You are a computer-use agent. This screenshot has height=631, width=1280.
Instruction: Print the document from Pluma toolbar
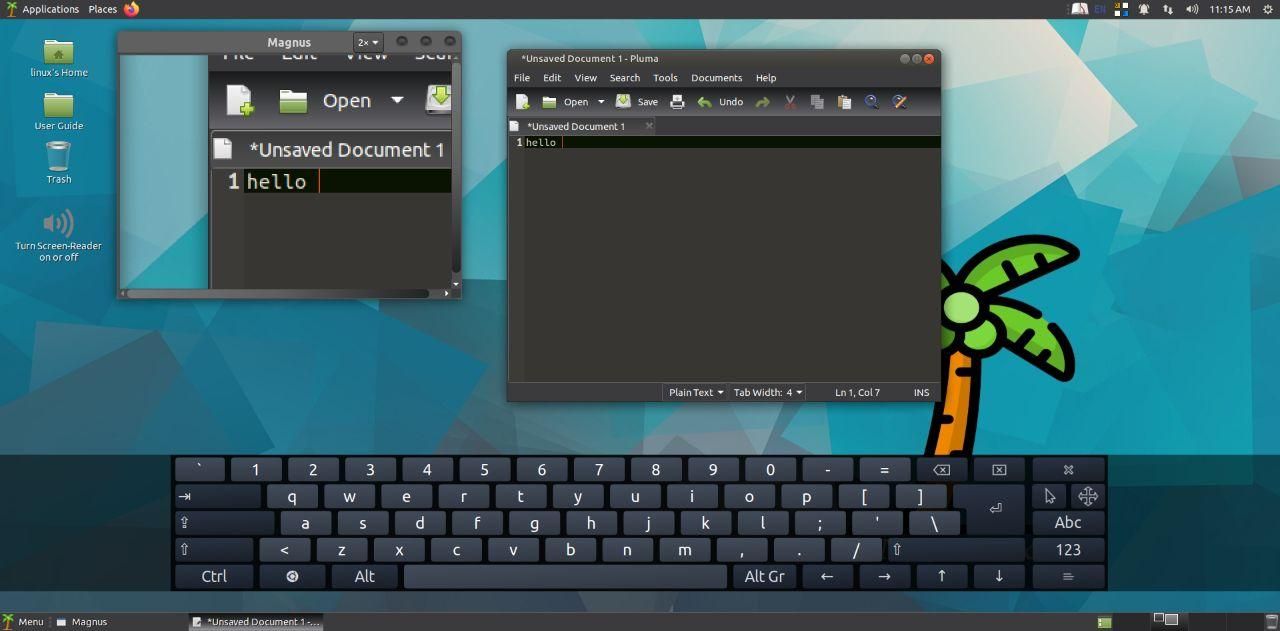(677, 102)
